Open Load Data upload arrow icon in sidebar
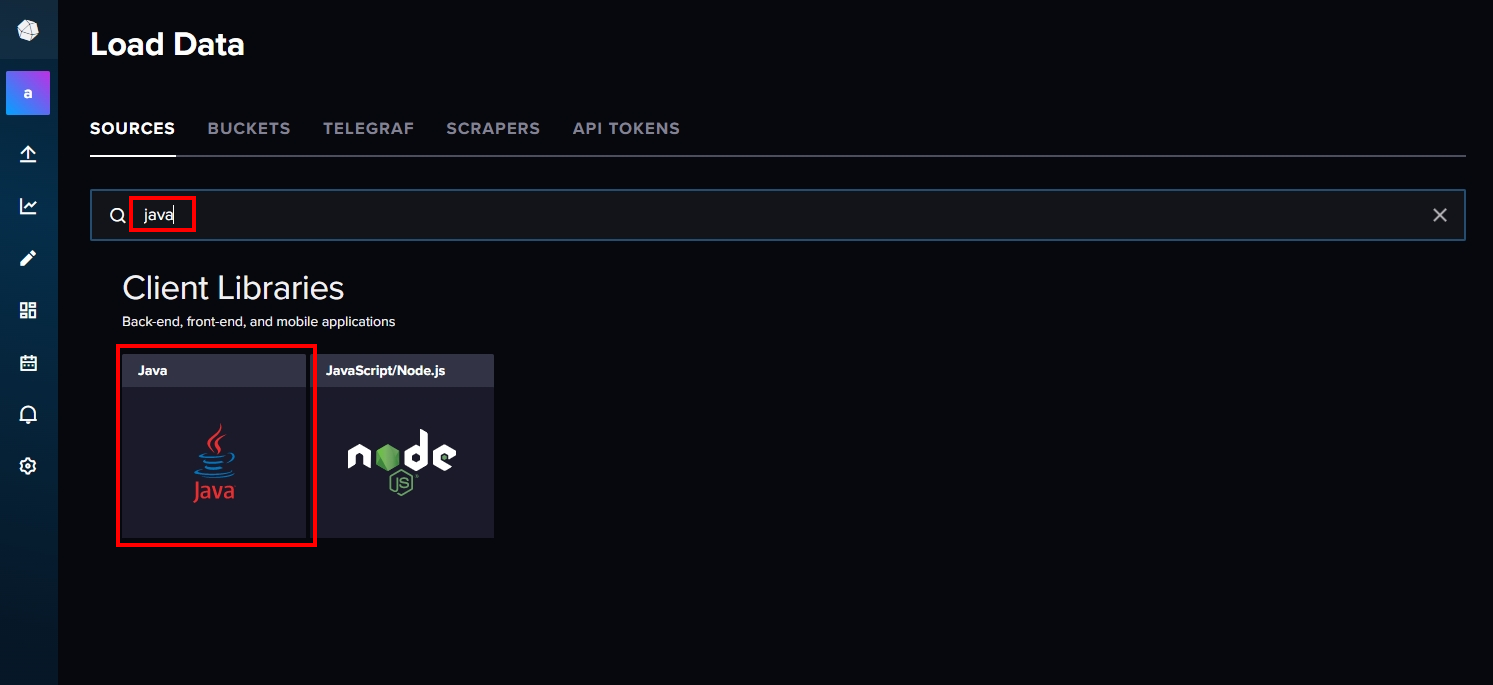1493x685 pixels. pos(28,154)
